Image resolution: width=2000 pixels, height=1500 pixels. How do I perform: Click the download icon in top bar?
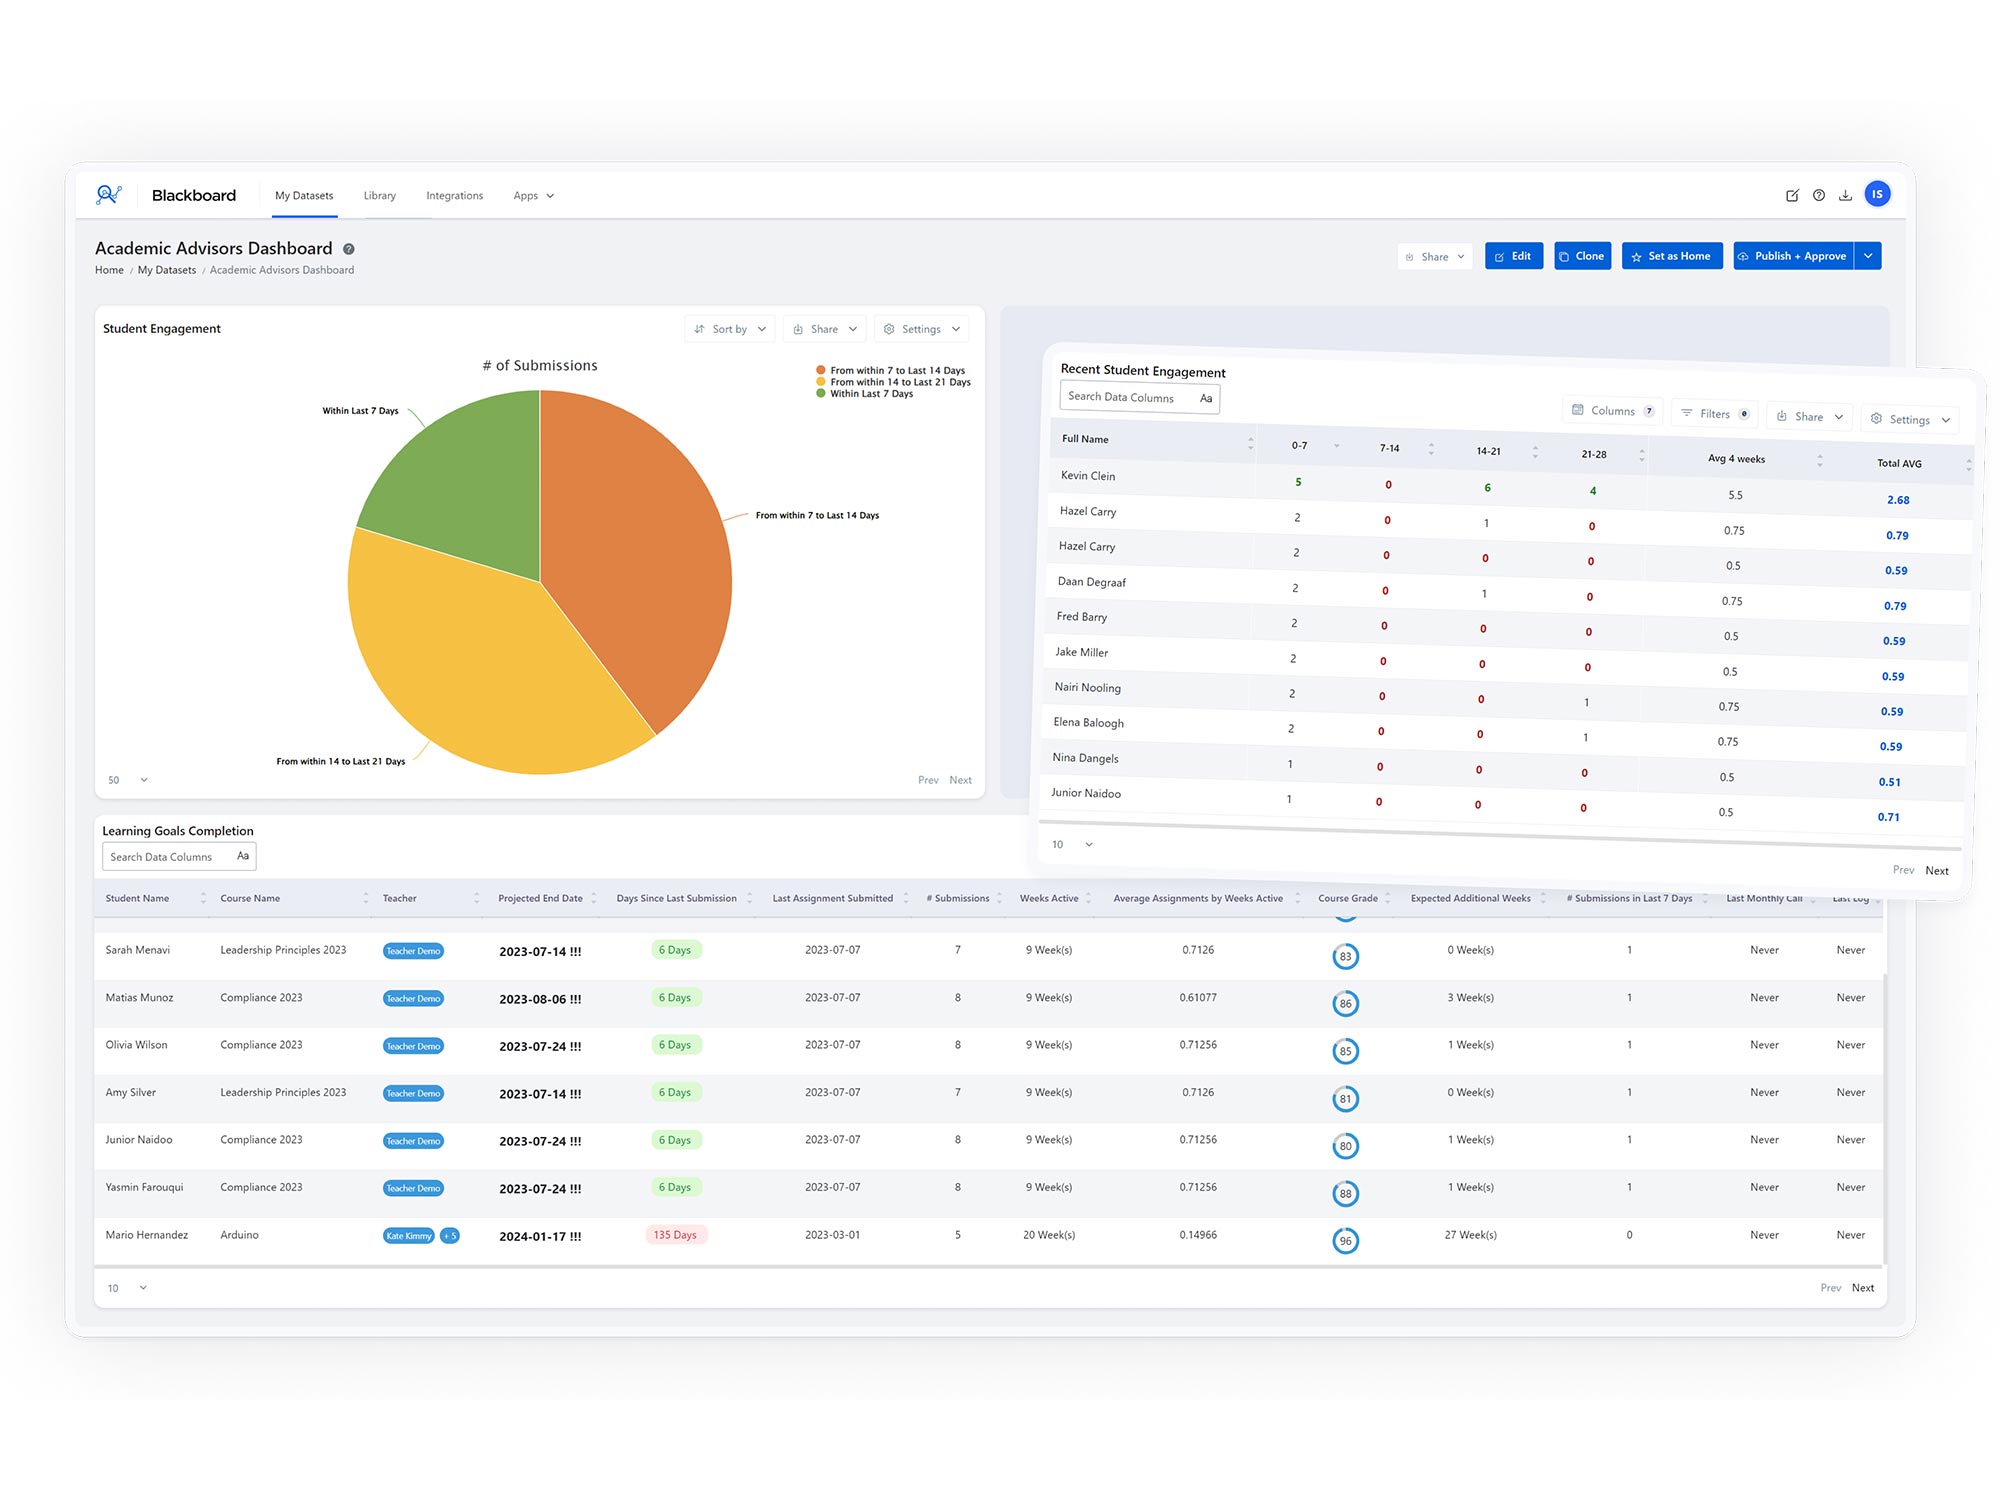coord(1846,196)
